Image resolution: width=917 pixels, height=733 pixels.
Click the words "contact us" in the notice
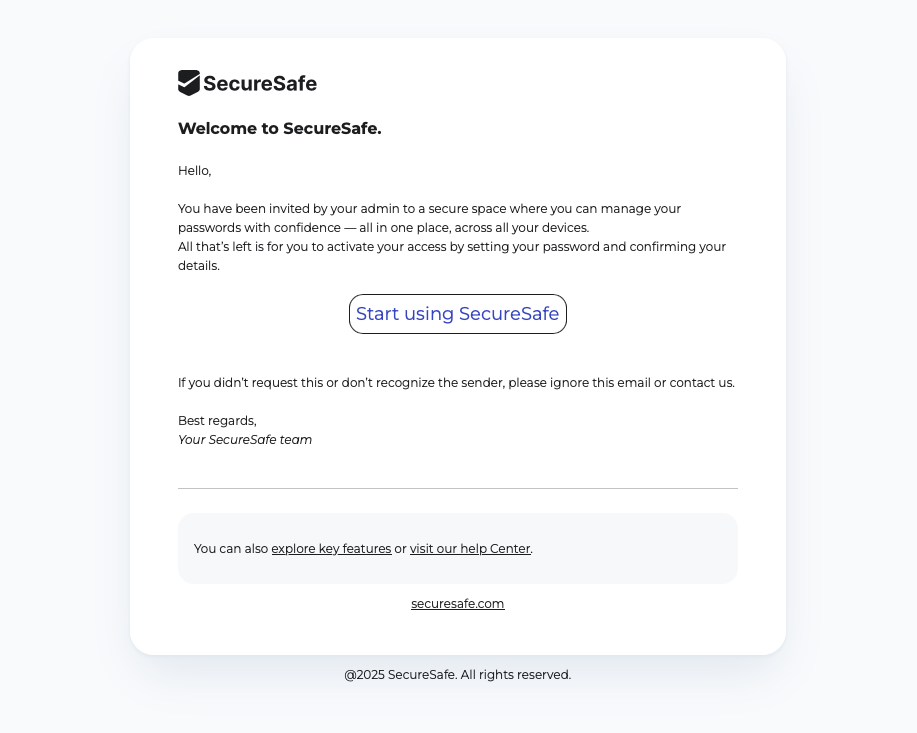coord(701,383)
